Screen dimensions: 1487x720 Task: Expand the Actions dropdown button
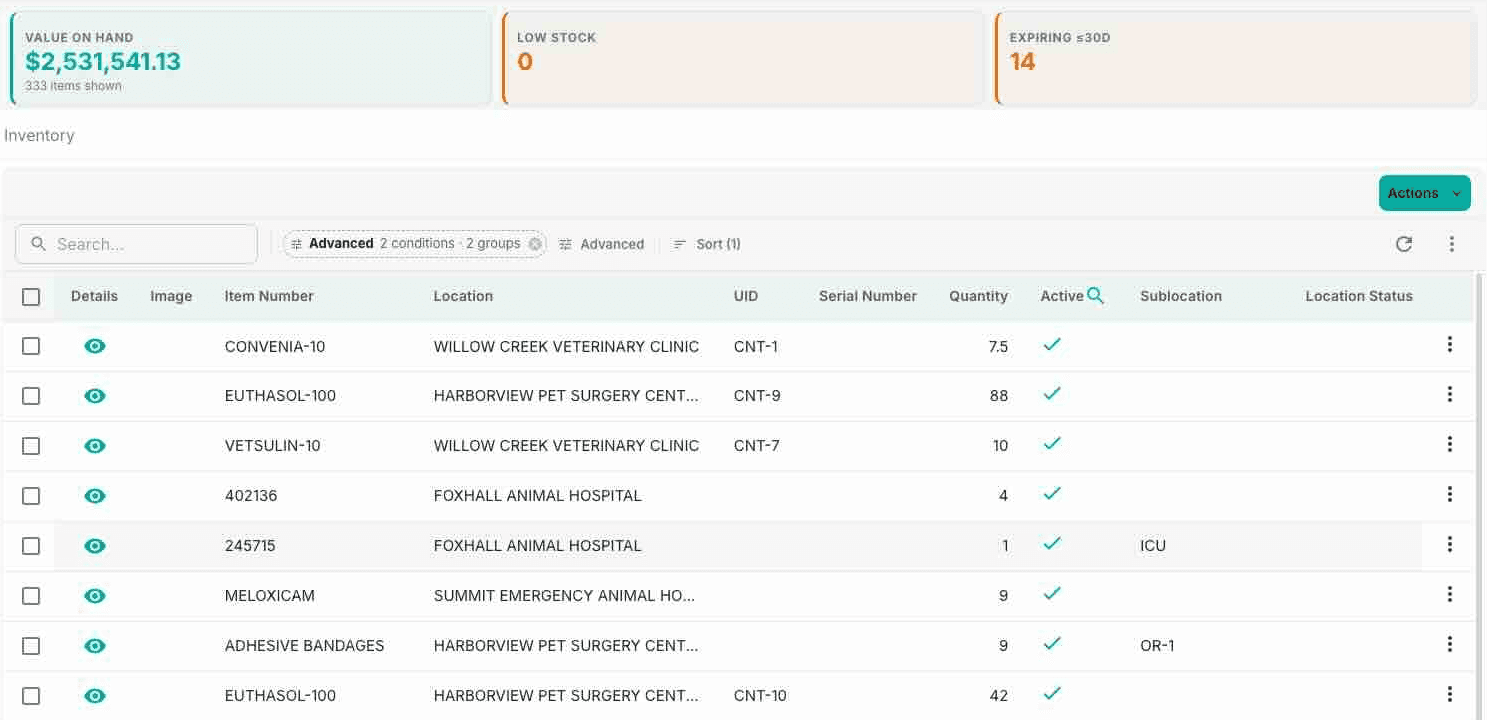coord(1424,193)
